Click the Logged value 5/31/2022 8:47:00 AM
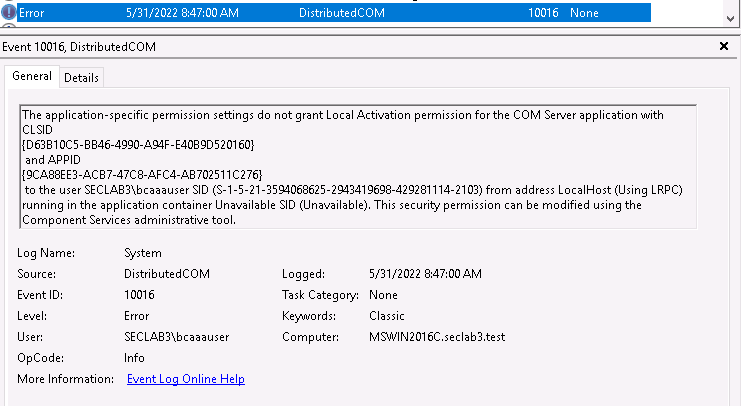This screenshot has height=406, width=741. [425, 274]
